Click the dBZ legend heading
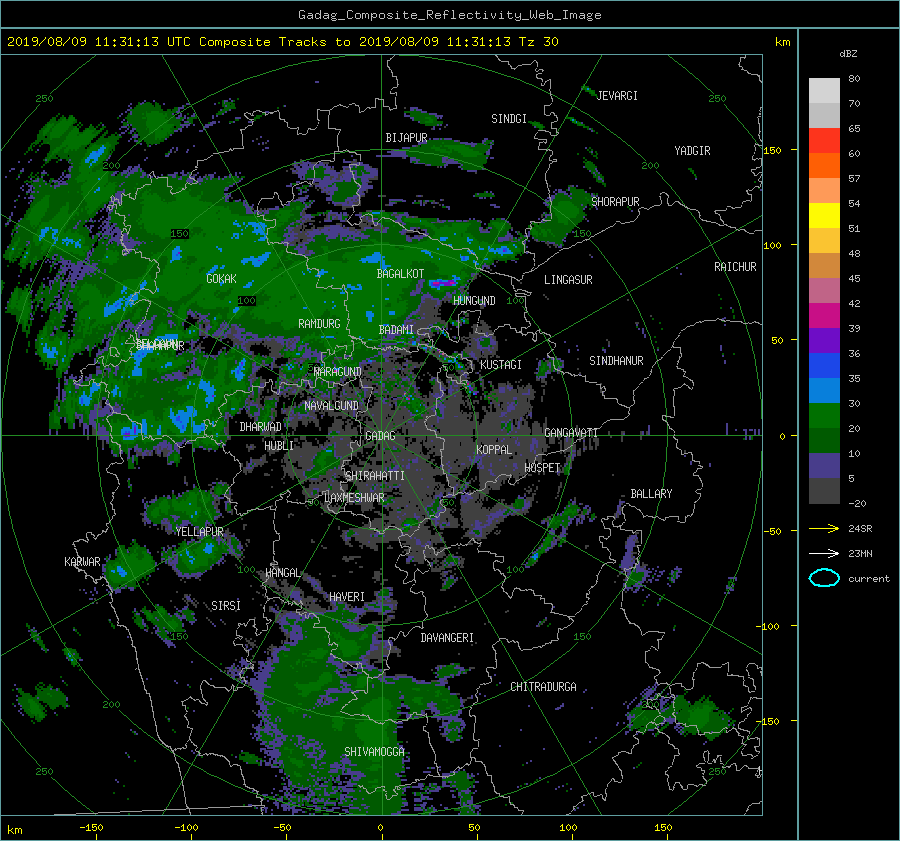The height and width of the screenshot is (841, 900). (x=848, y=54)
